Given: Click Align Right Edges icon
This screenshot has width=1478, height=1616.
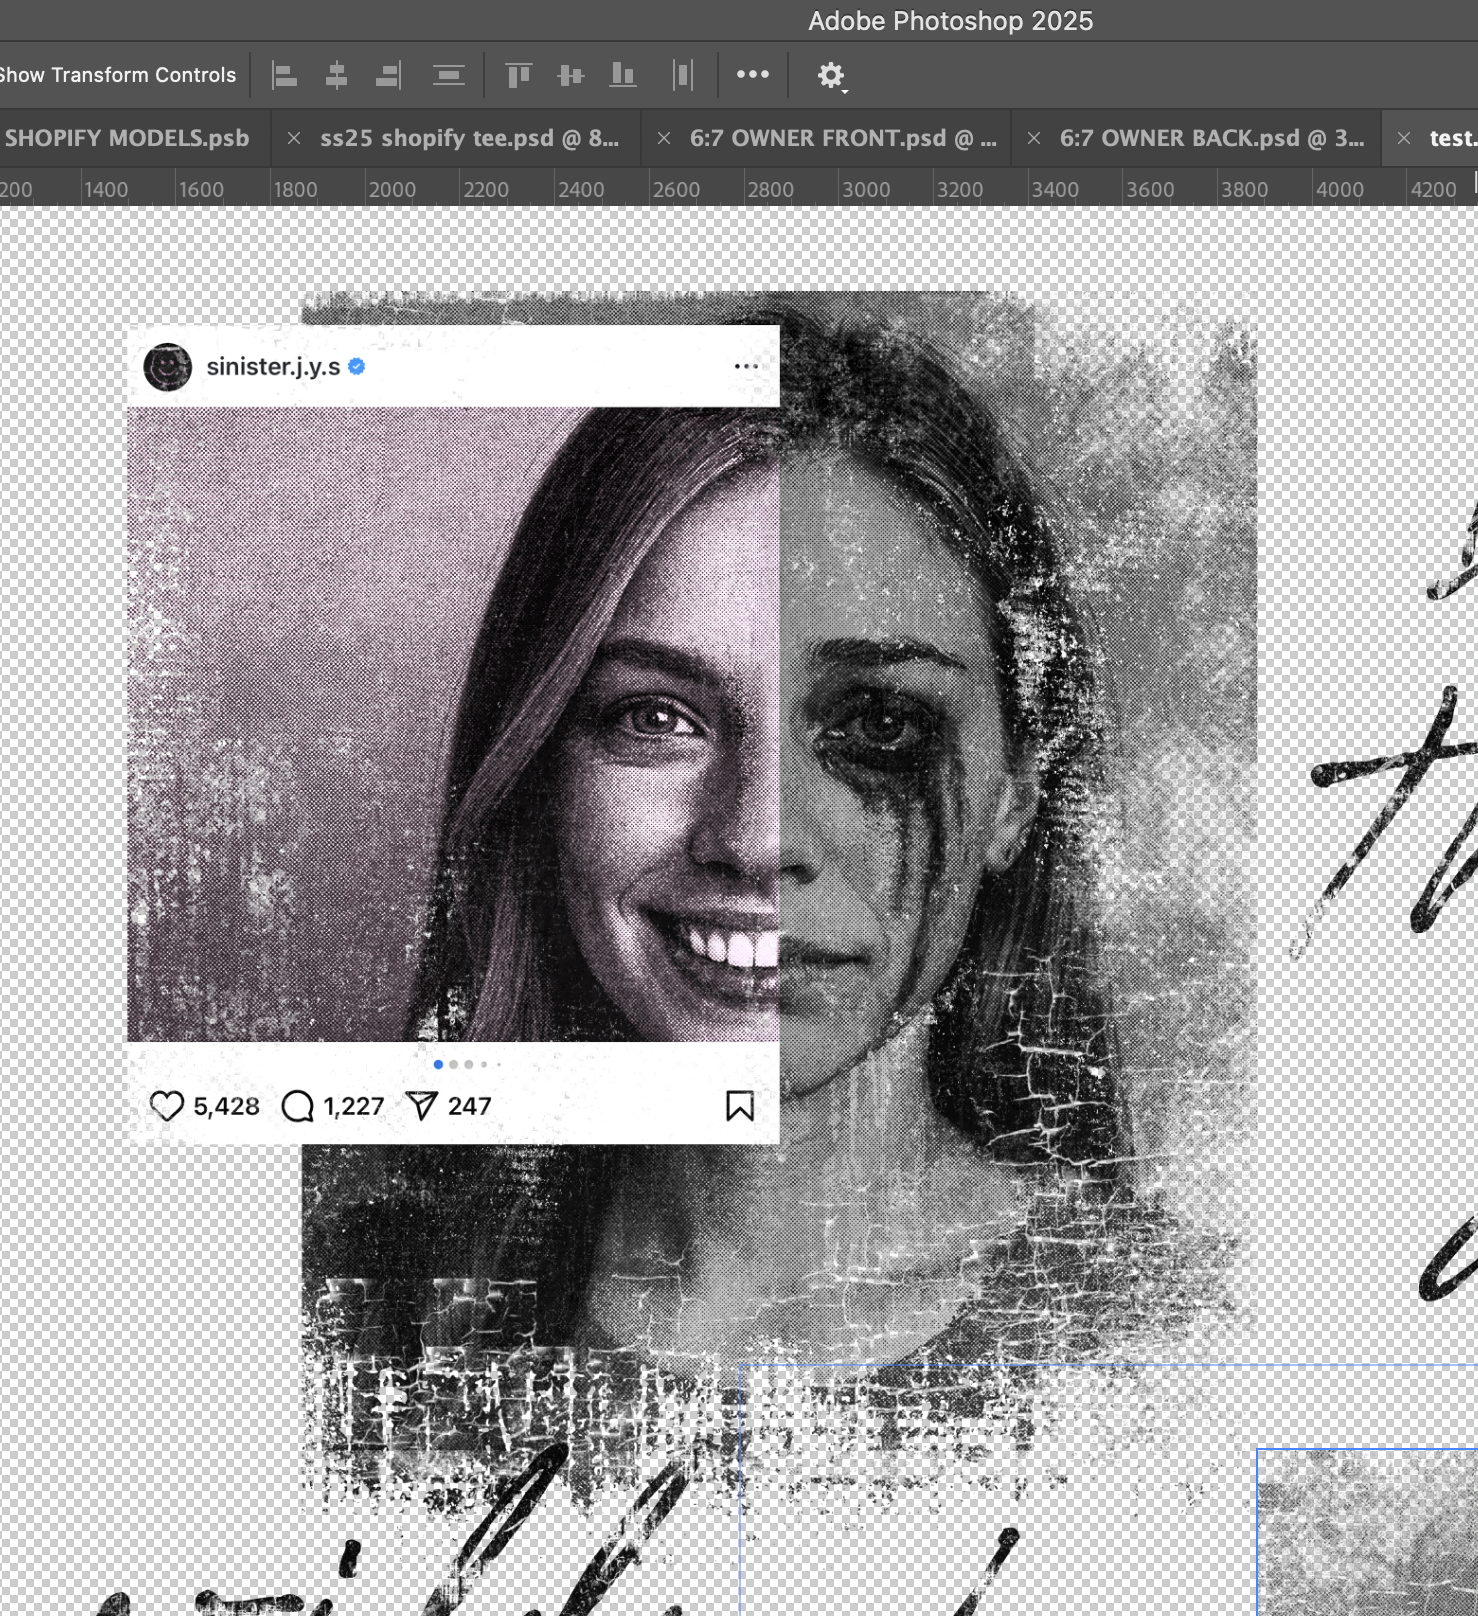Looking at the screenshot, I should 388,75.
